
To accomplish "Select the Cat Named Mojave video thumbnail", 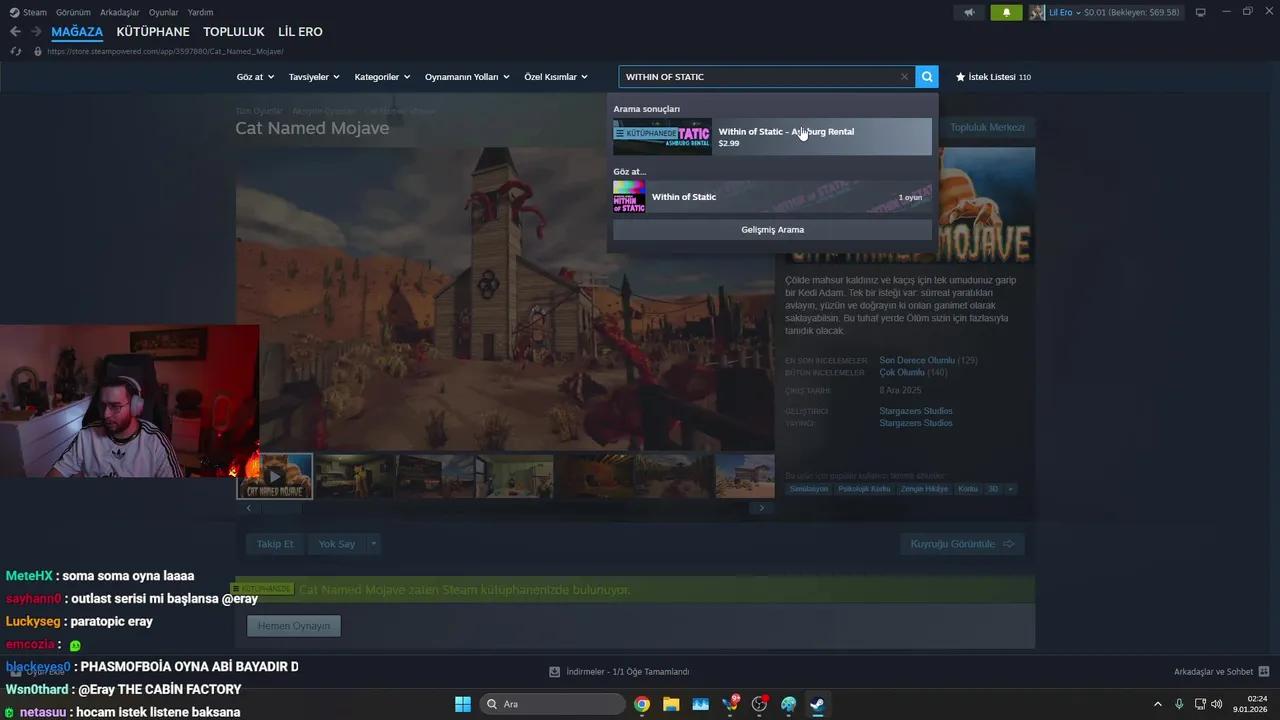I will (274, 476).
